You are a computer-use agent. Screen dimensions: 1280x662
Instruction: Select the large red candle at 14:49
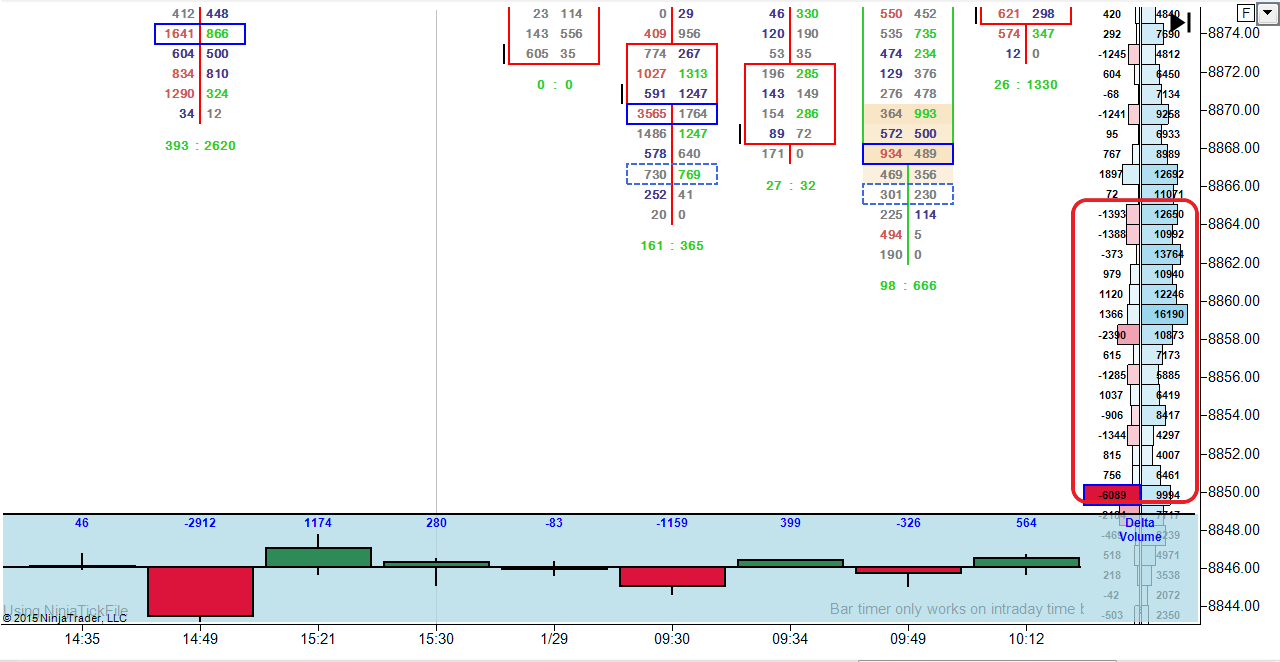[x=200, y=591]
